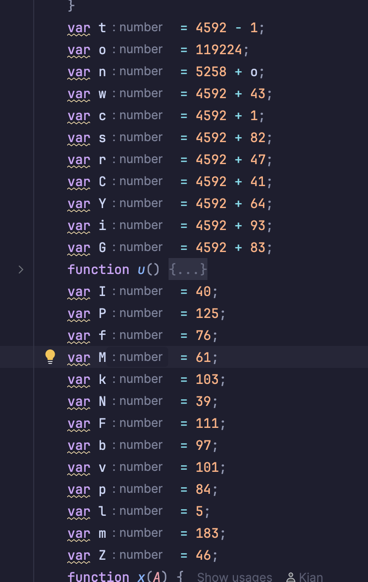The height and width of the screenshot is (582, 368).
Task: Click variable name G in declaration
Action: tap(102, 248)
